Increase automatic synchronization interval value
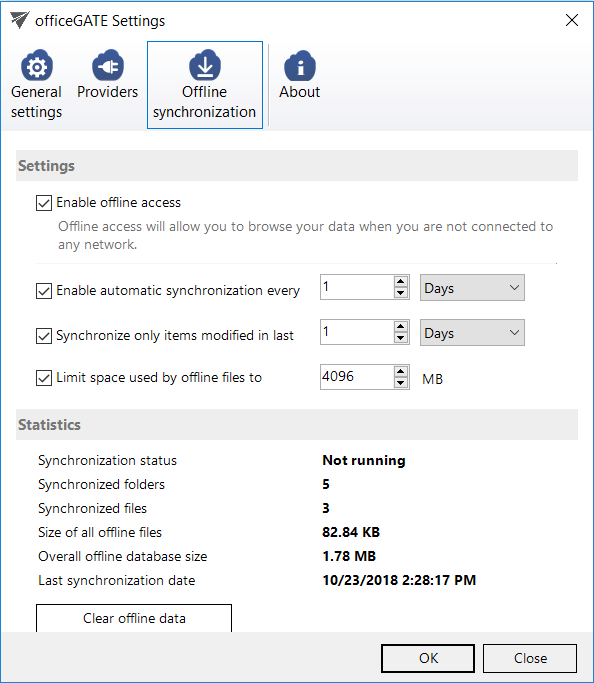This screenshot has width=594, height=683. [400, 281]
